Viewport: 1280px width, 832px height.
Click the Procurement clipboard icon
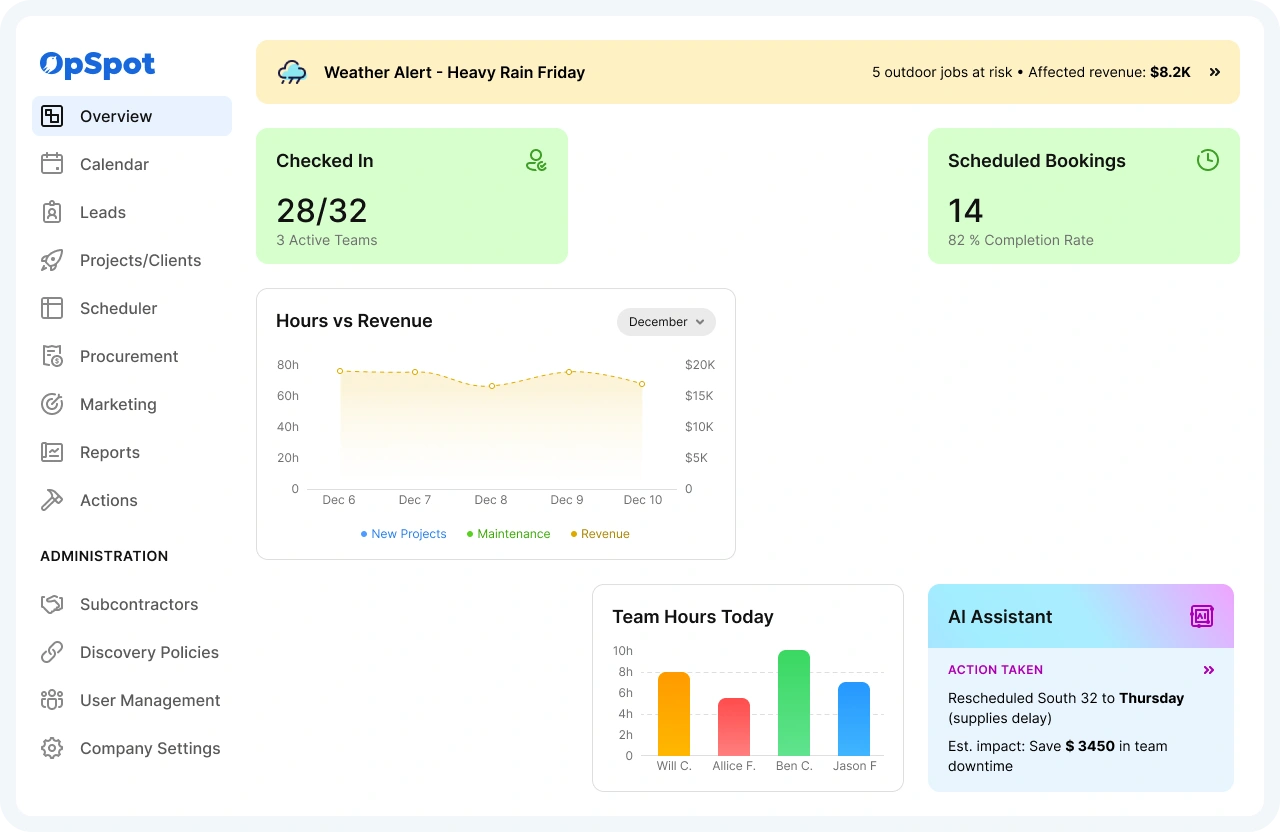click(52, 356)
